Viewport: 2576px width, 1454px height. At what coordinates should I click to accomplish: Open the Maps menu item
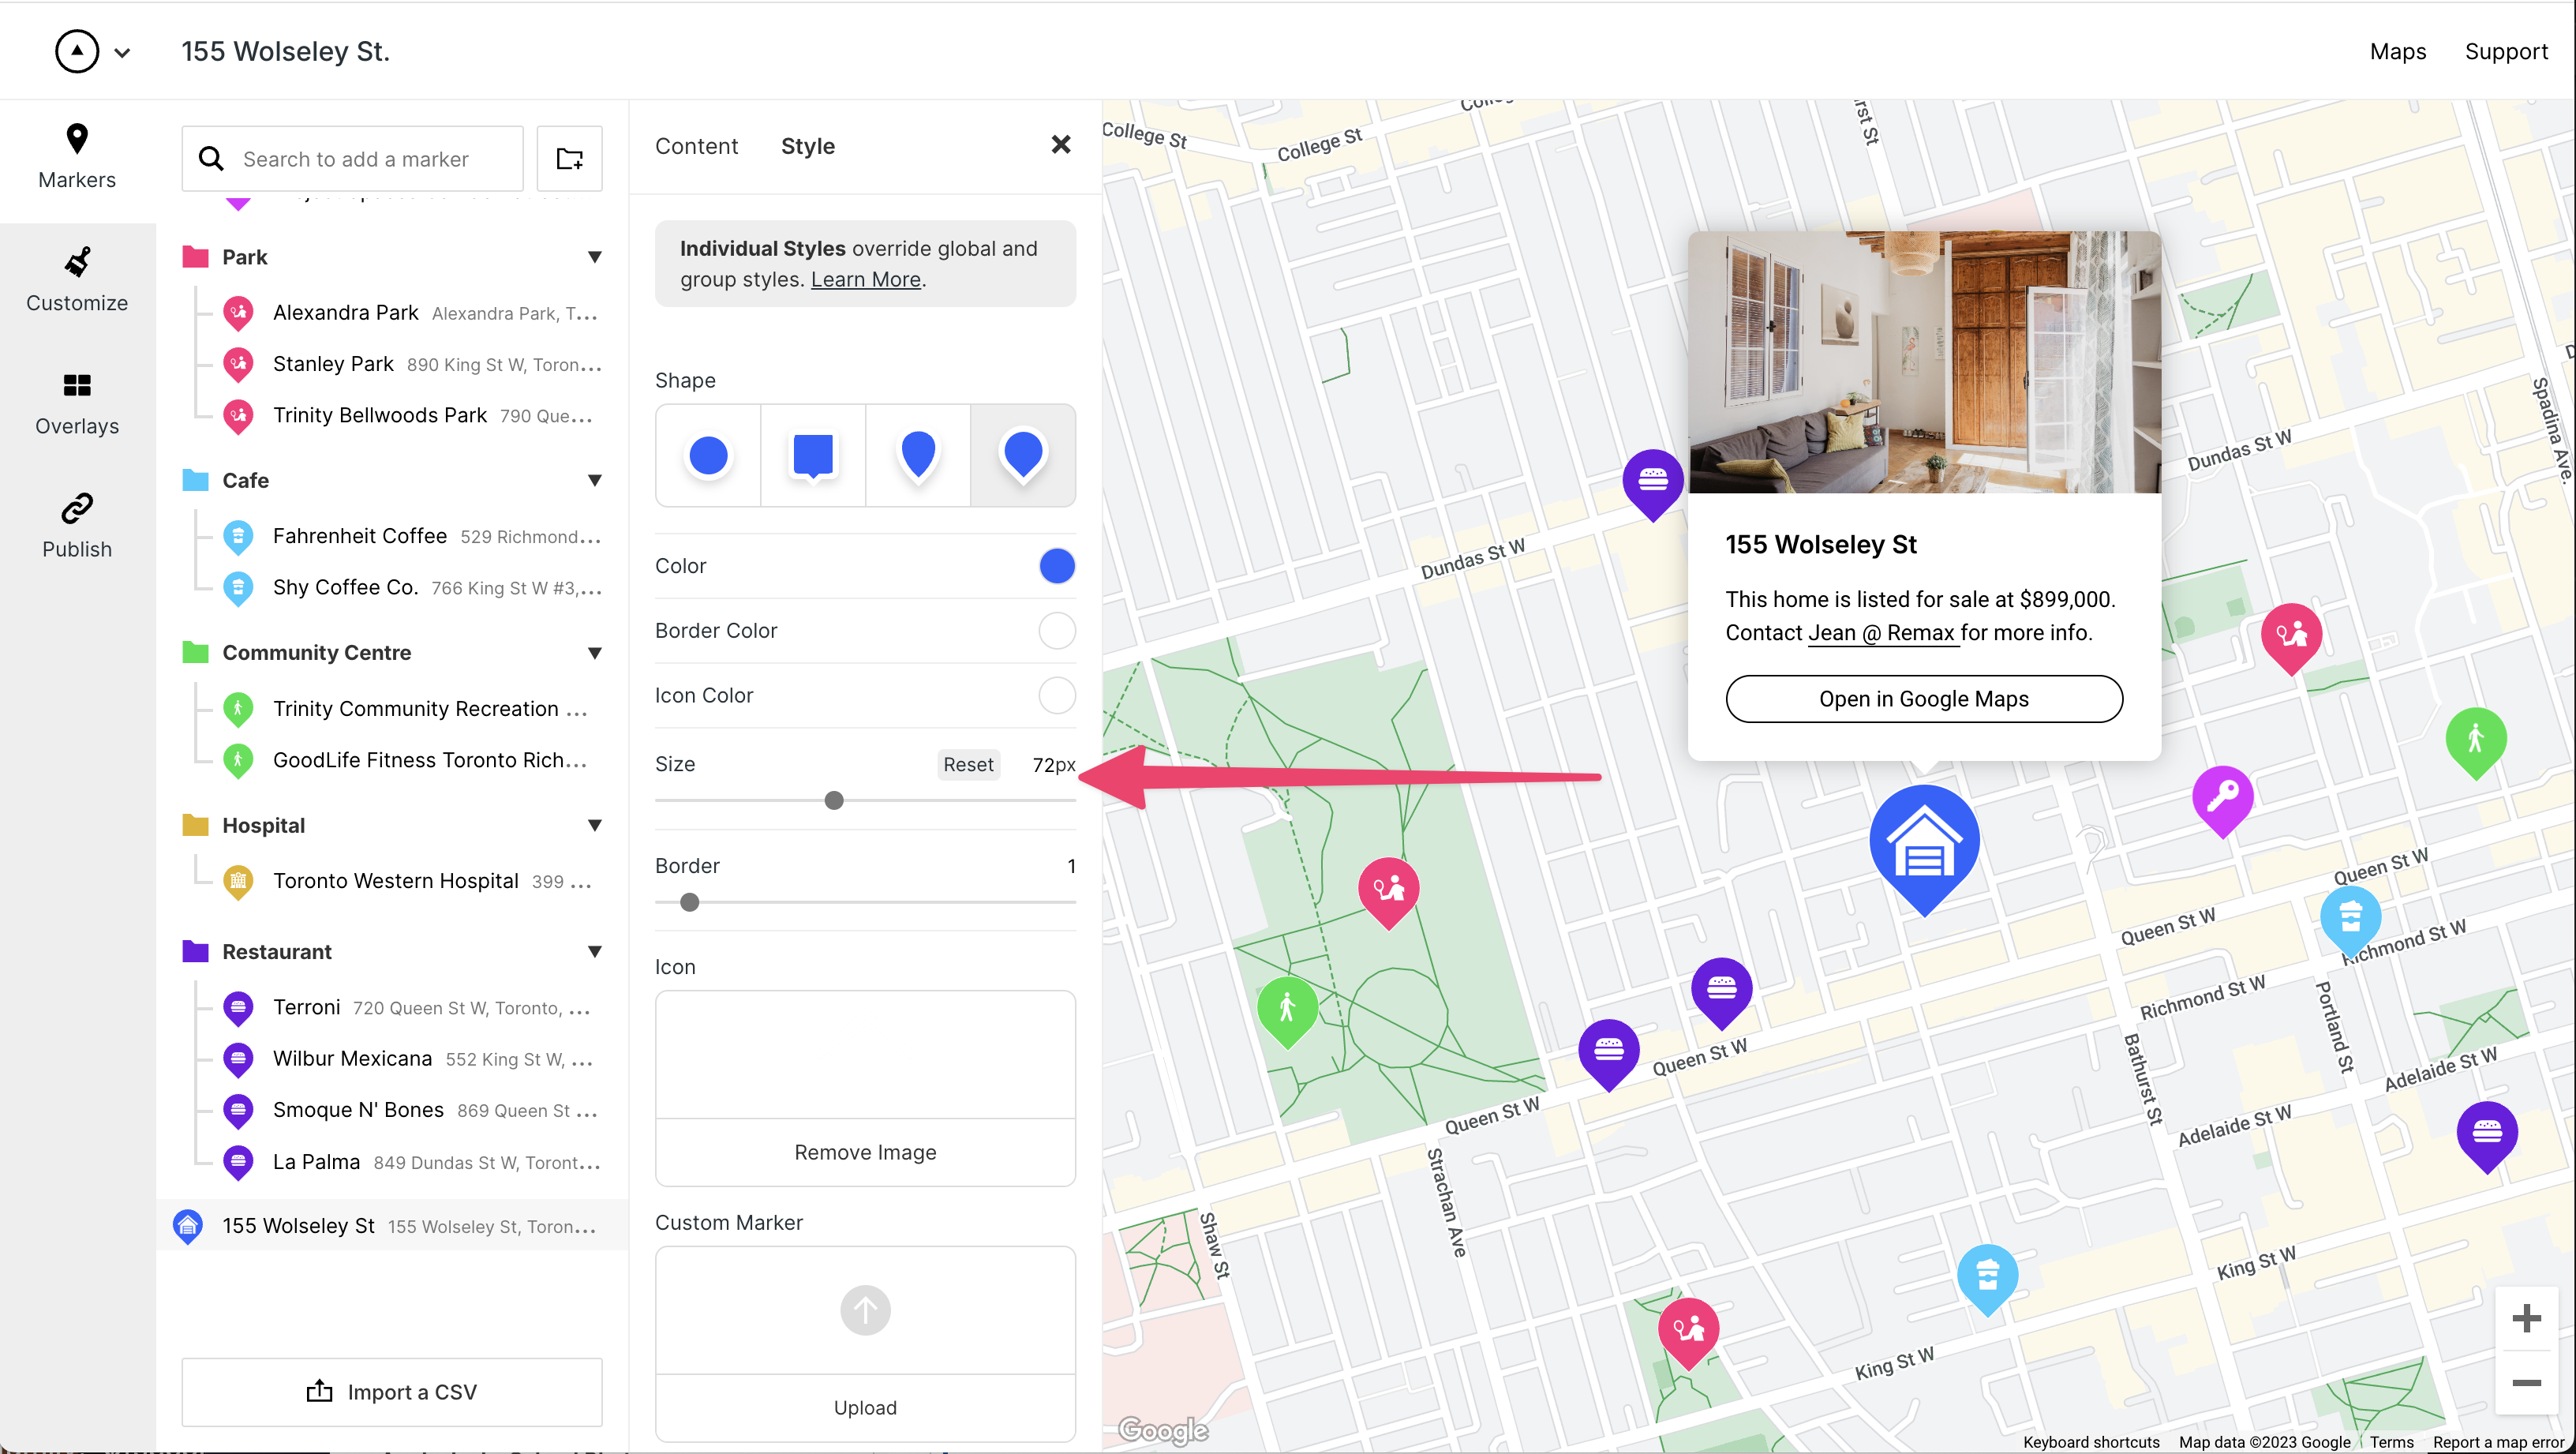pos(2398,51)
